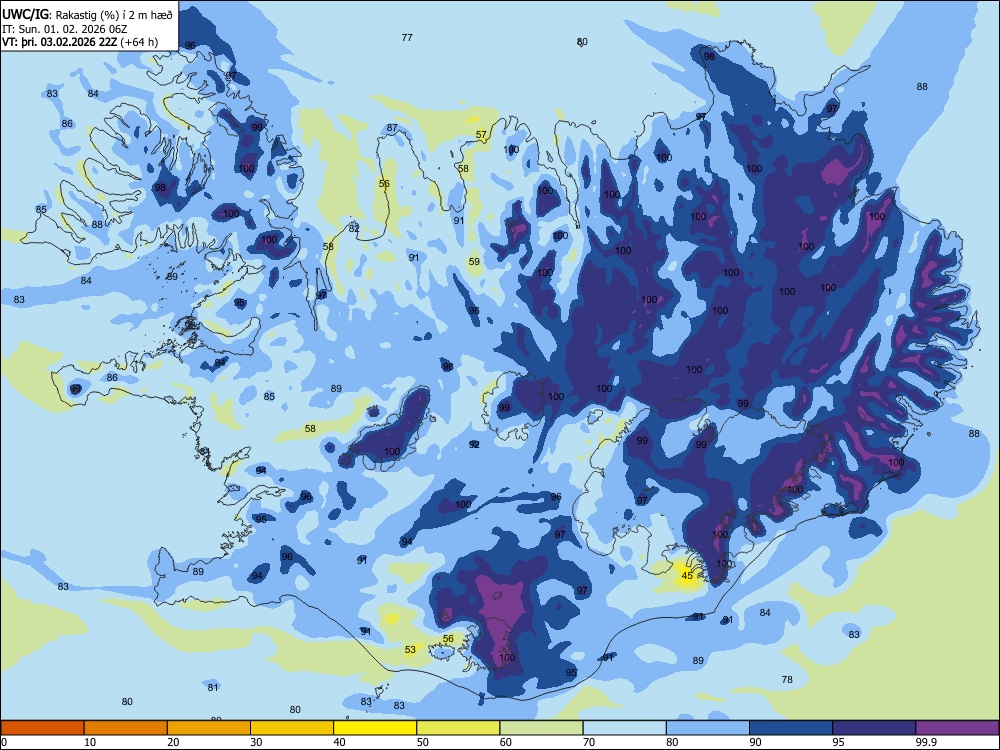
Task: Select the 30–40 amber legend swatch
Action: pos(292,728)
